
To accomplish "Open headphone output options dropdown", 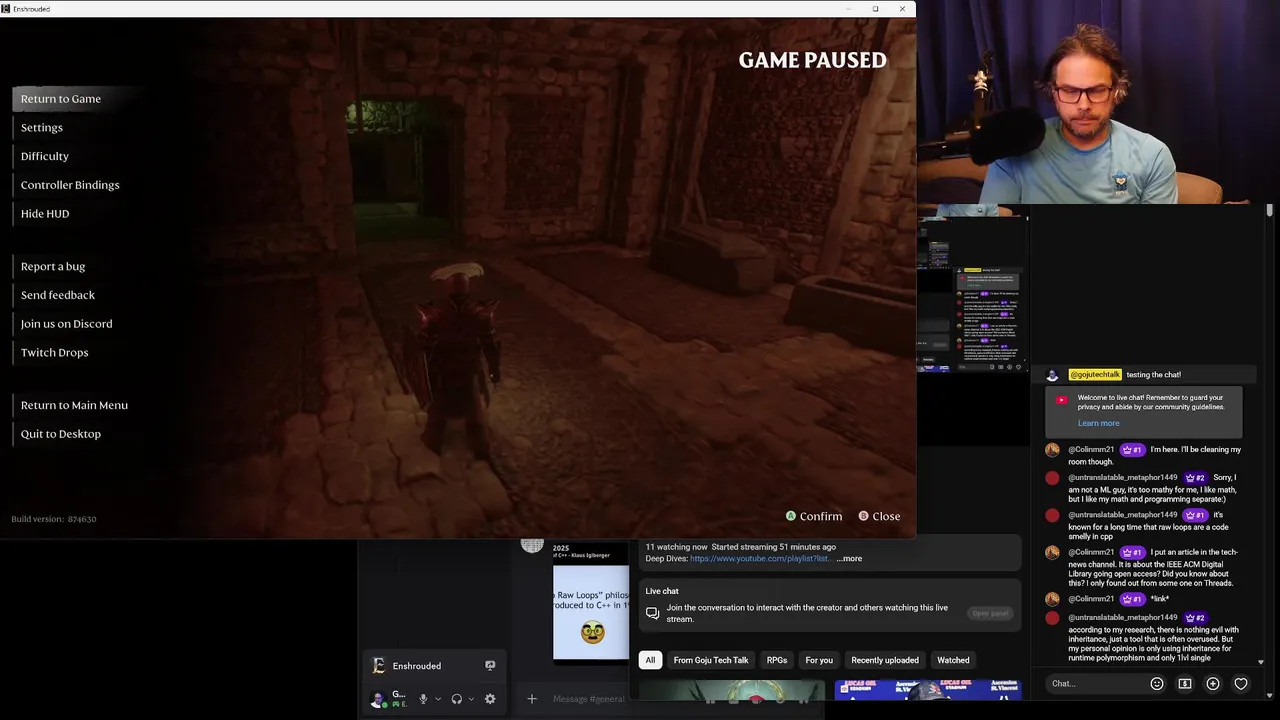I will pyautogui.click(x=471, y=699).
